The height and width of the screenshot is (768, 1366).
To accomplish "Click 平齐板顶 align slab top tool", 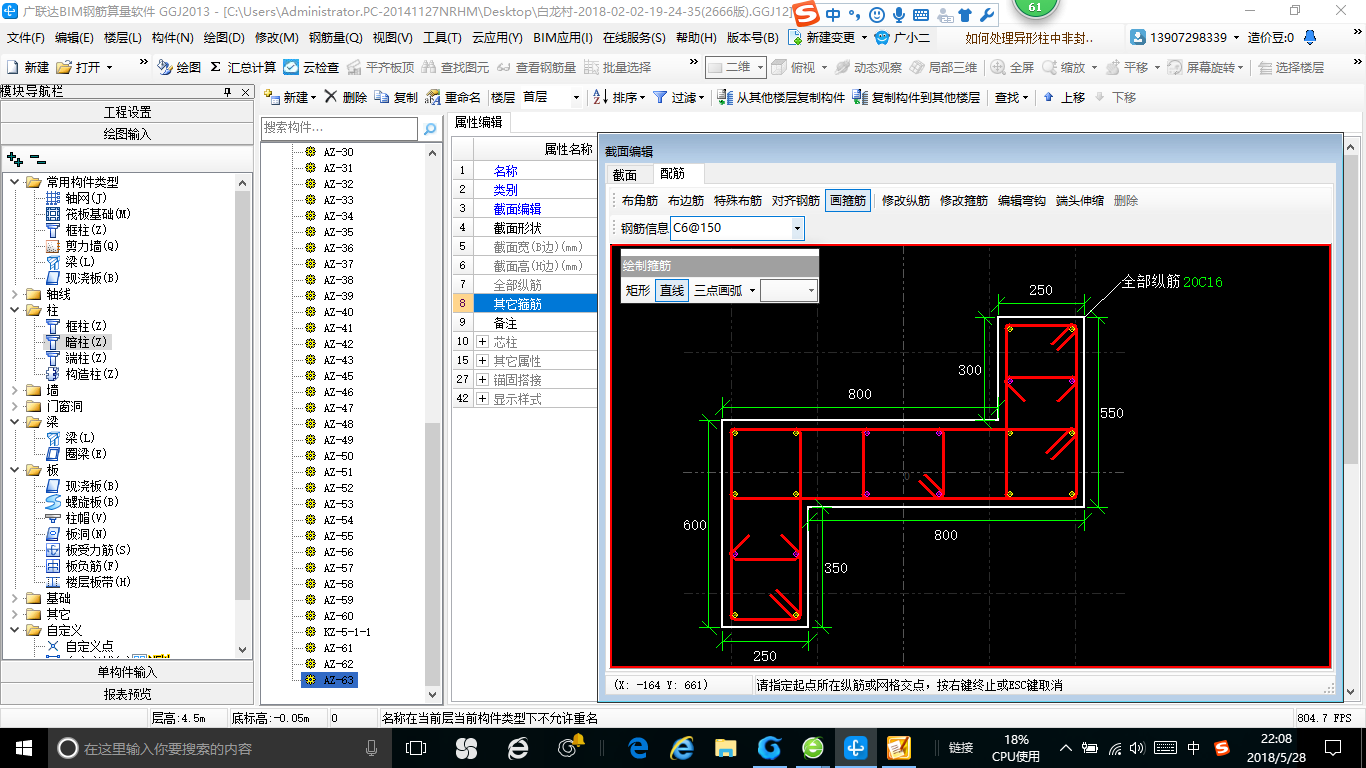I will [380, 67].
